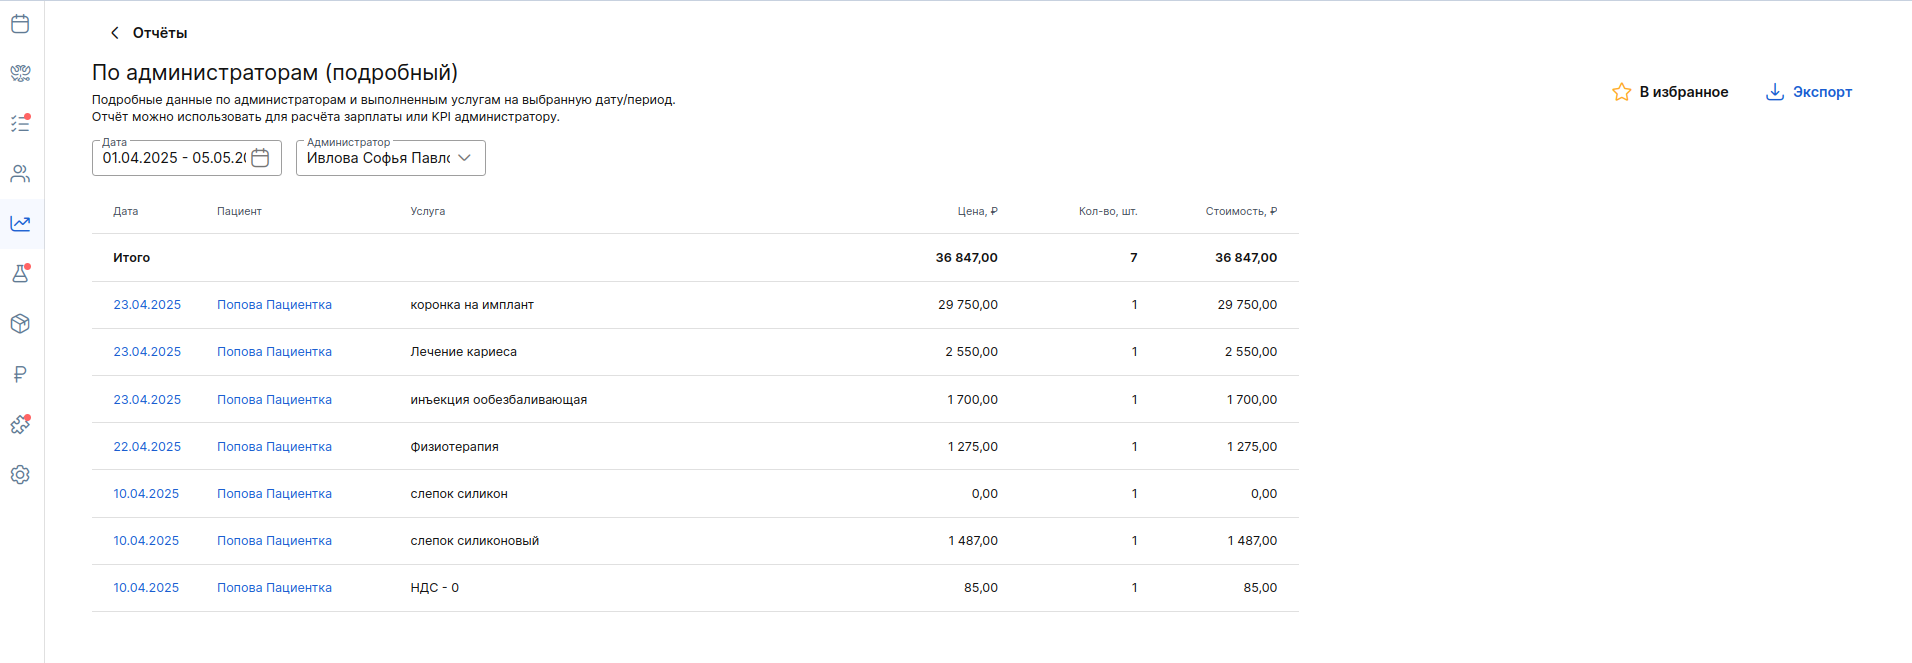Image resolution: width=1912 pixels, height=663 pixels.
Task: Open the date picker calendar icon
Action: (x=260, y=158)
